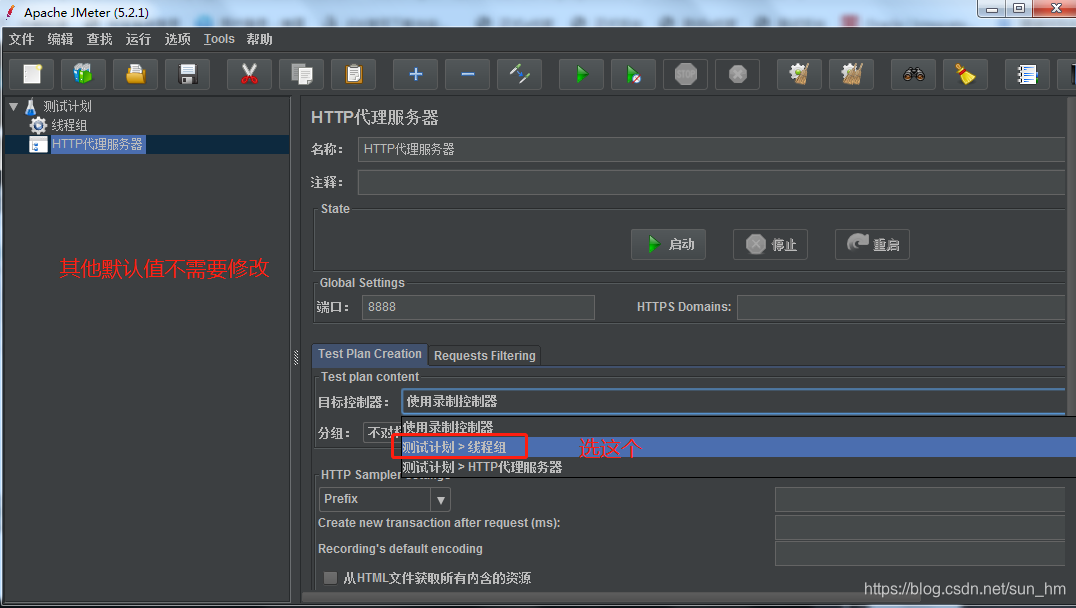Save the test plan floppy icon

point(187,74)
